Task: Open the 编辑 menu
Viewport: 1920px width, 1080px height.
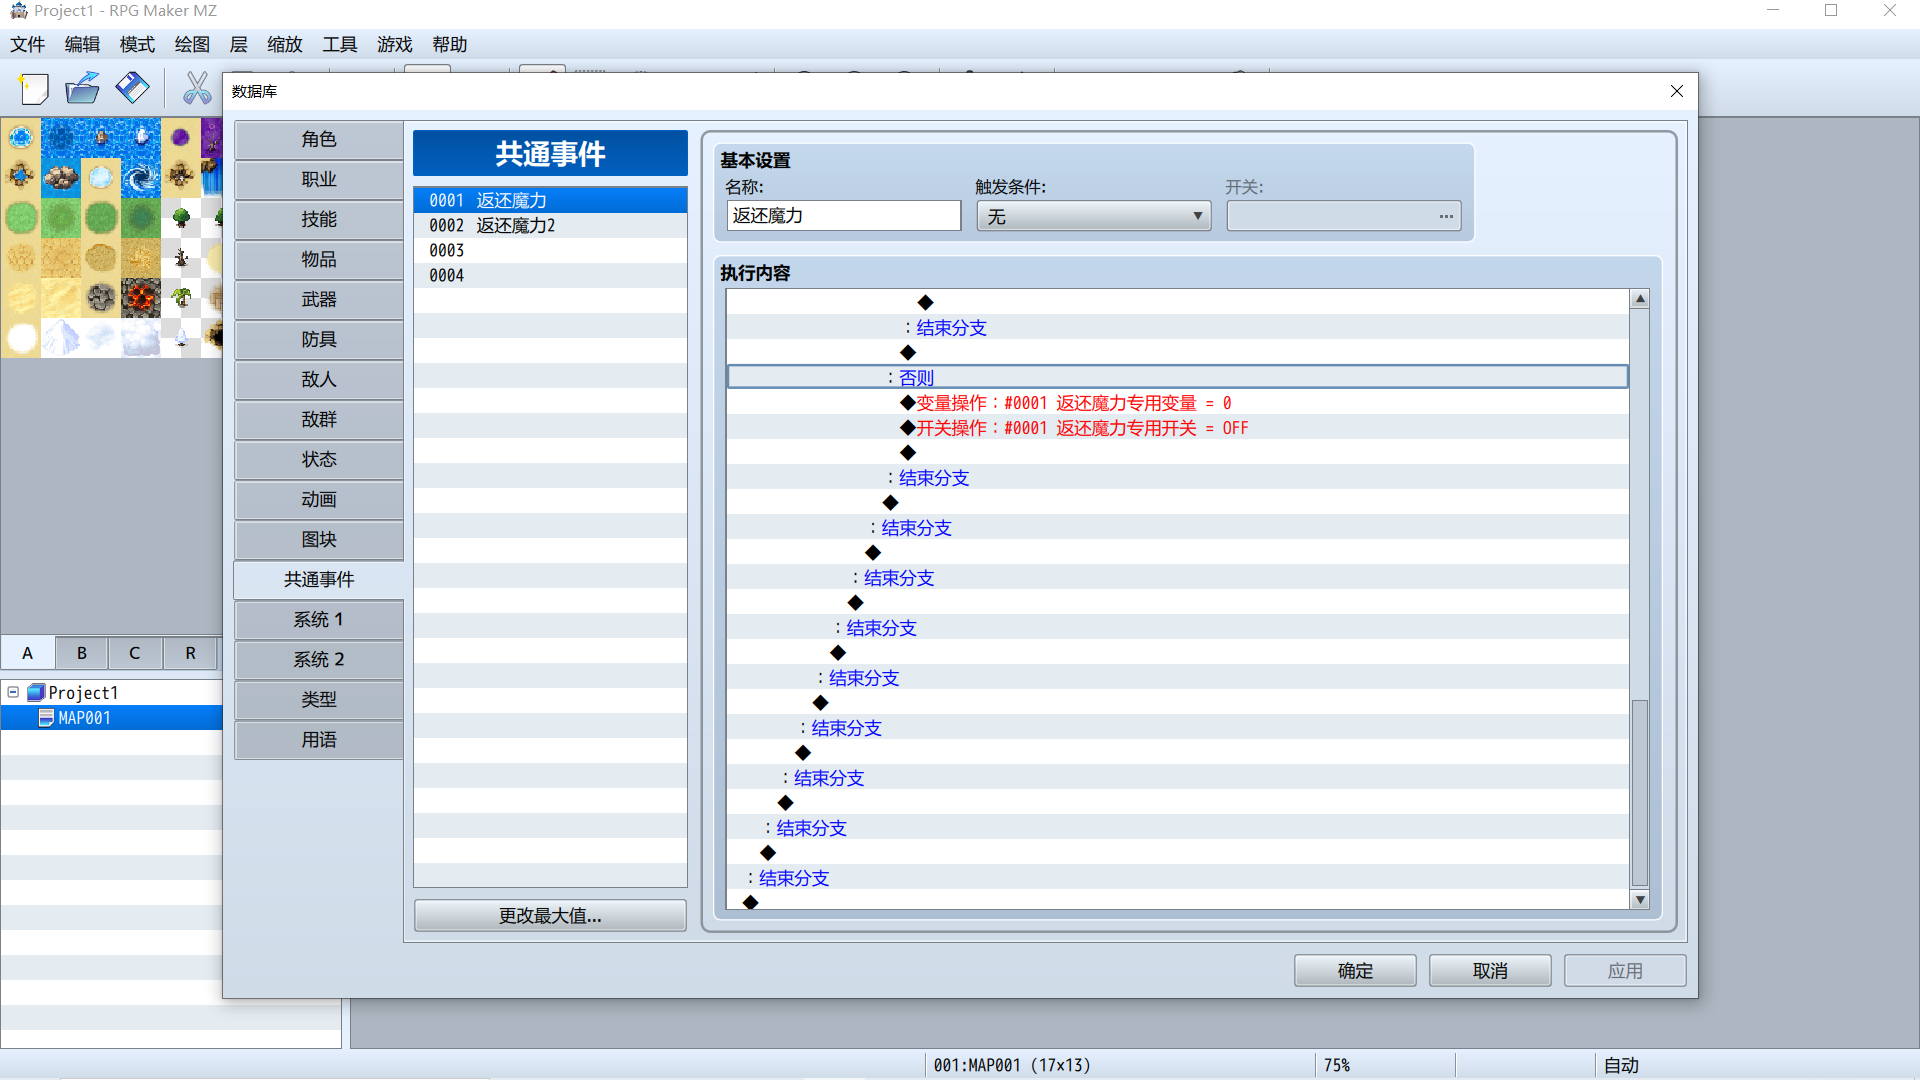Action: [x=82, y=45]
